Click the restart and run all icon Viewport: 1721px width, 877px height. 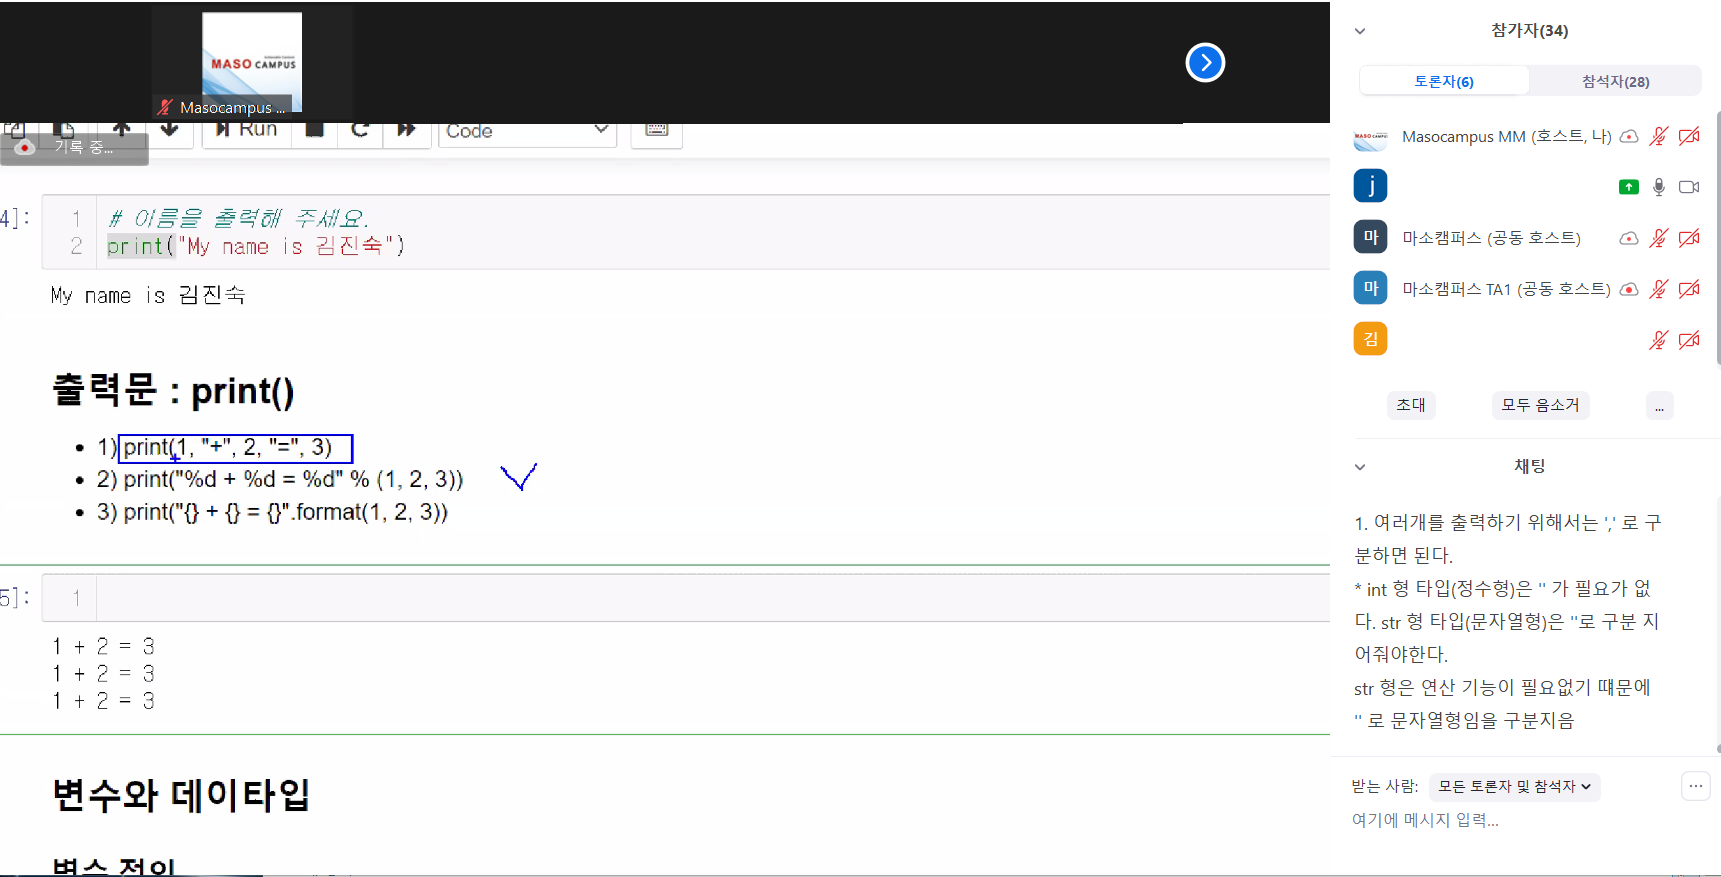point(406,131)
